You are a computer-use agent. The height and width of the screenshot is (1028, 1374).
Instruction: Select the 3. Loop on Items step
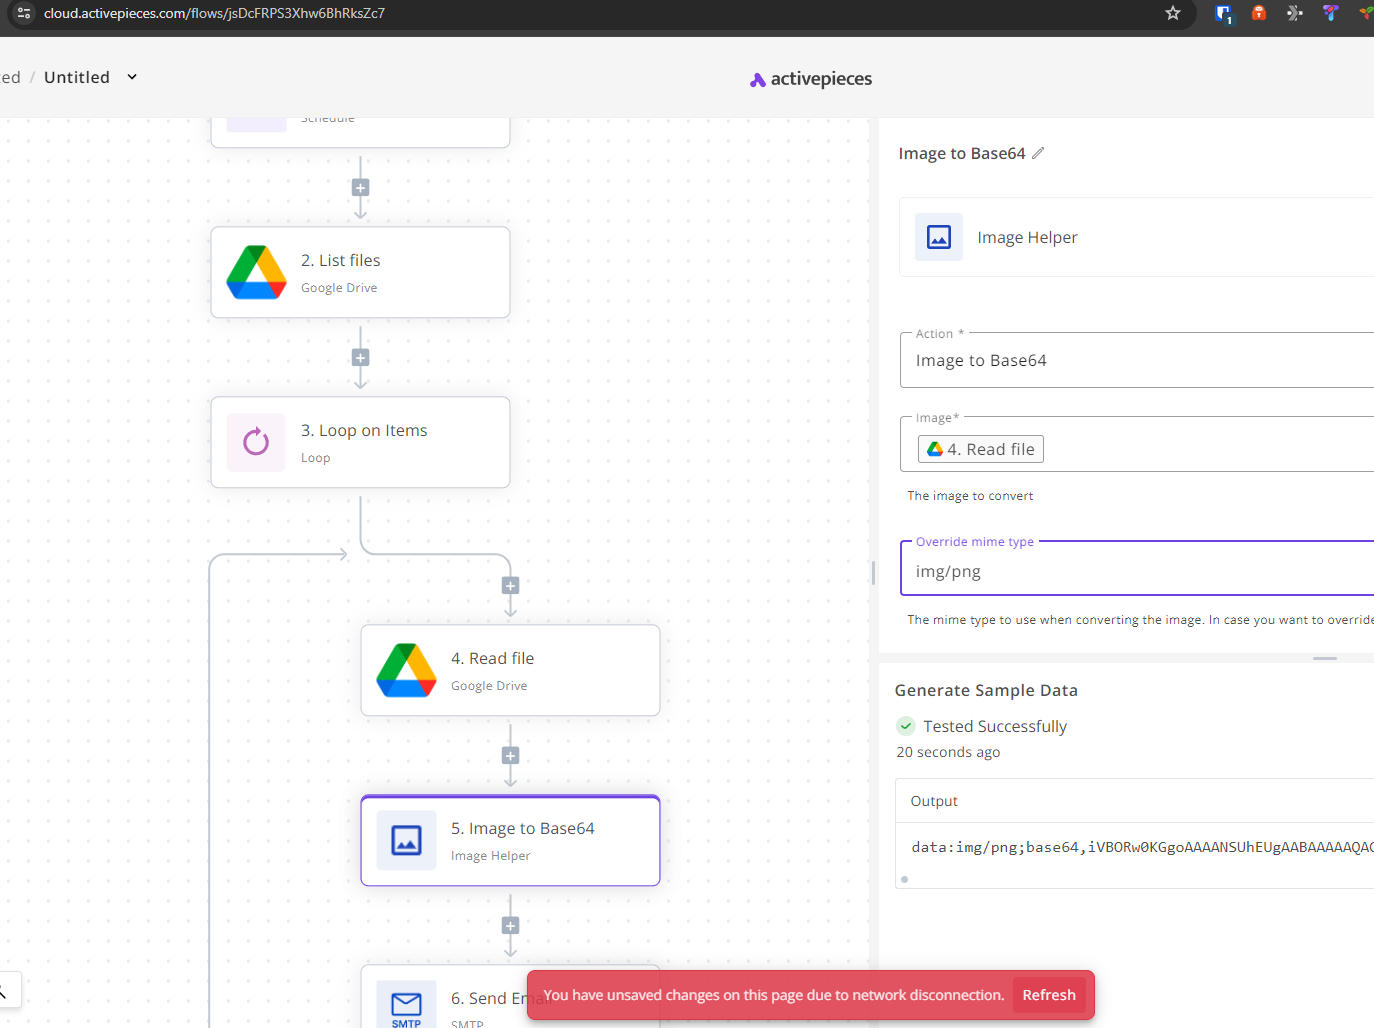coord(360,442)
